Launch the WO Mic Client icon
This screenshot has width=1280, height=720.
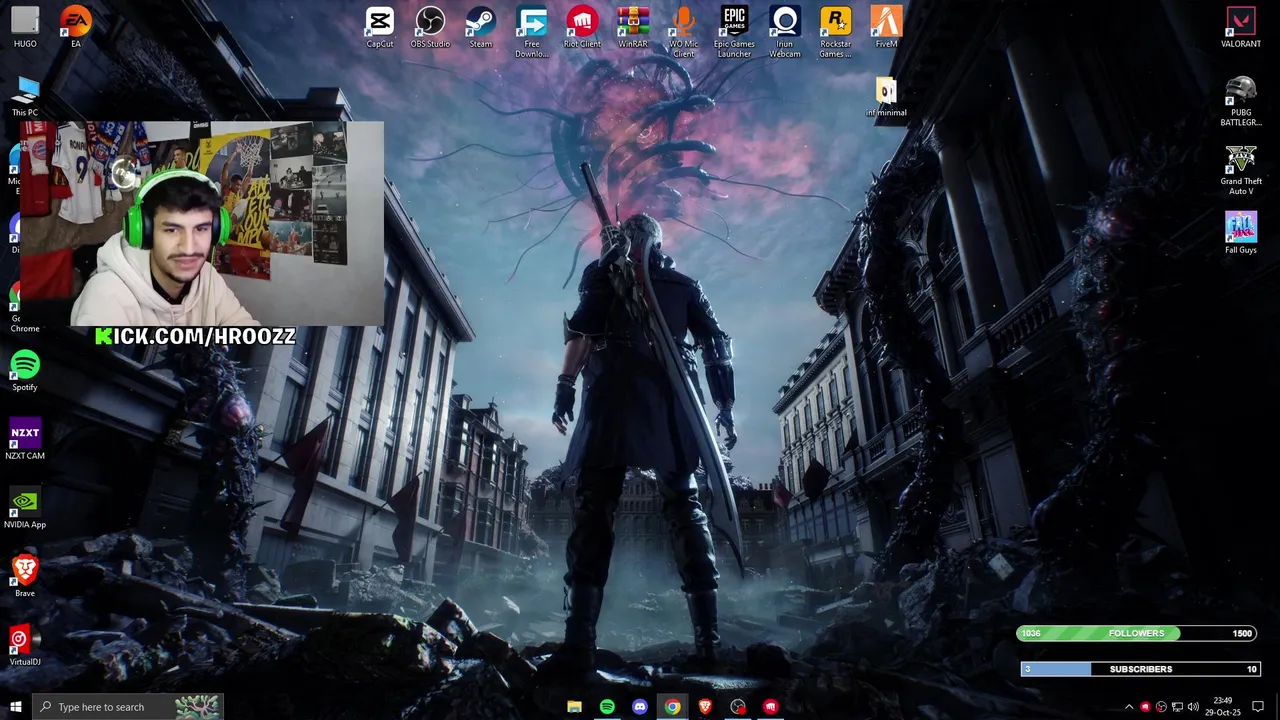[x=684, y=32]
